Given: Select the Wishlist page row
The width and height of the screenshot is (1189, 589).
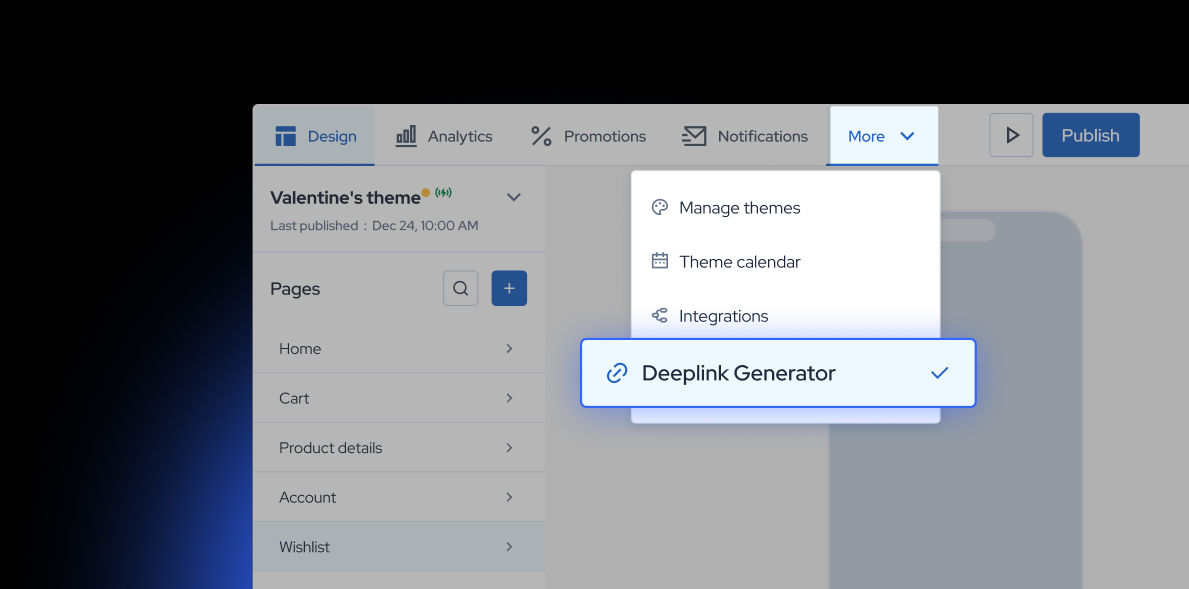Looking at the screenshot, I should point(399,547).
